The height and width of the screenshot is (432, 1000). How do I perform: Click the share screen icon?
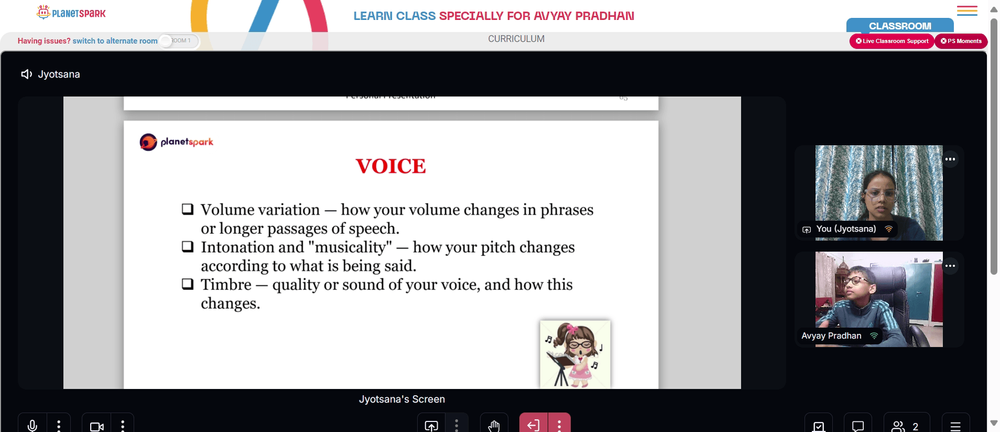[431, 424]
